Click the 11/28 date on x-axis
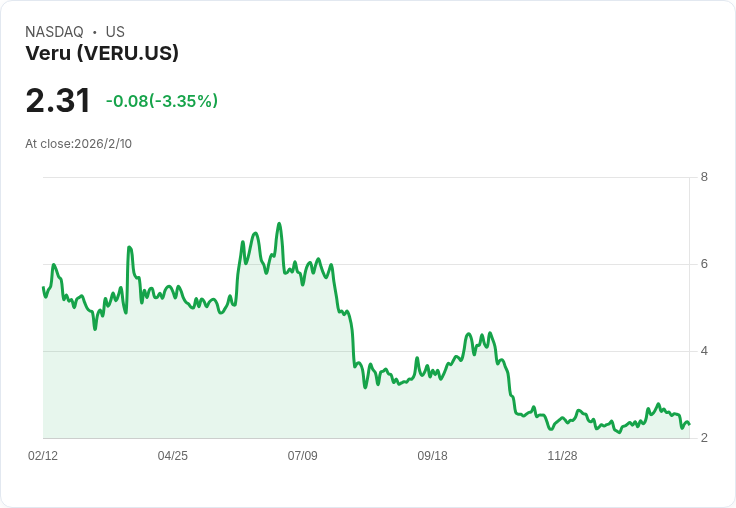This screenshot has height=508, width=736. point(562,456)
